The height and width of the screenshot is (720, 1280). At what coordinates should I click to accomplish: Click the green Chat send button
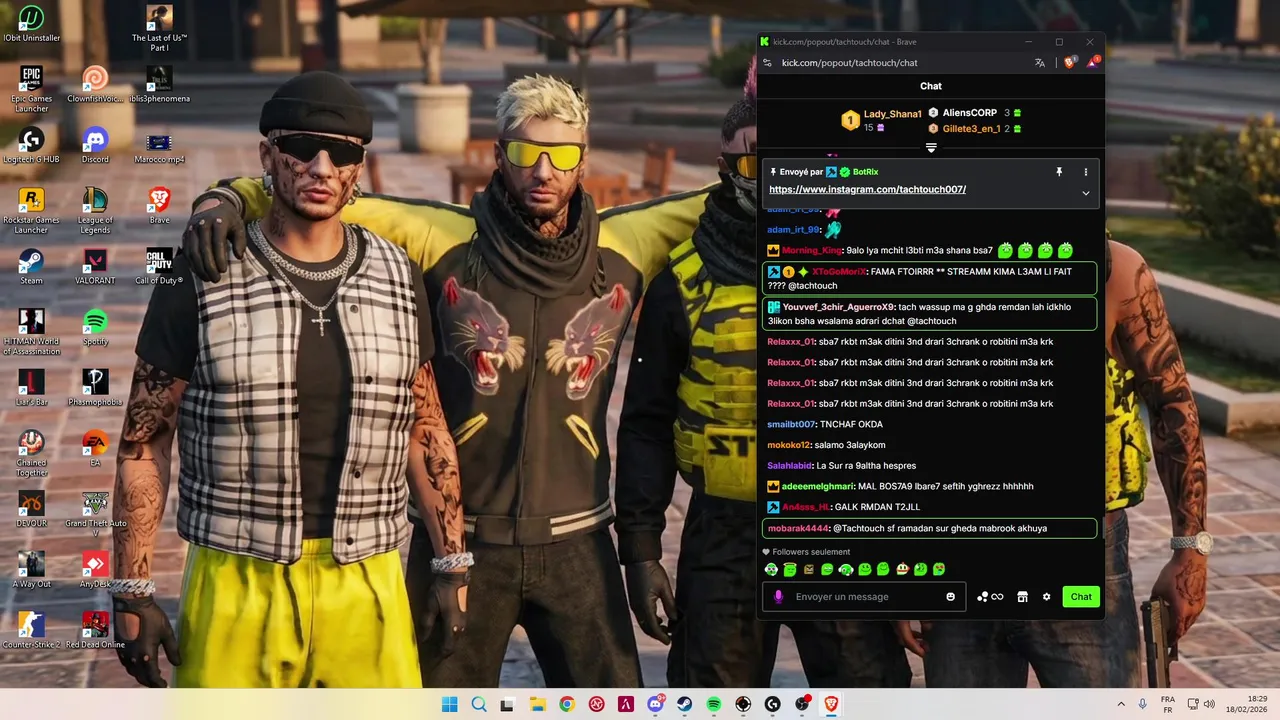1081,596
